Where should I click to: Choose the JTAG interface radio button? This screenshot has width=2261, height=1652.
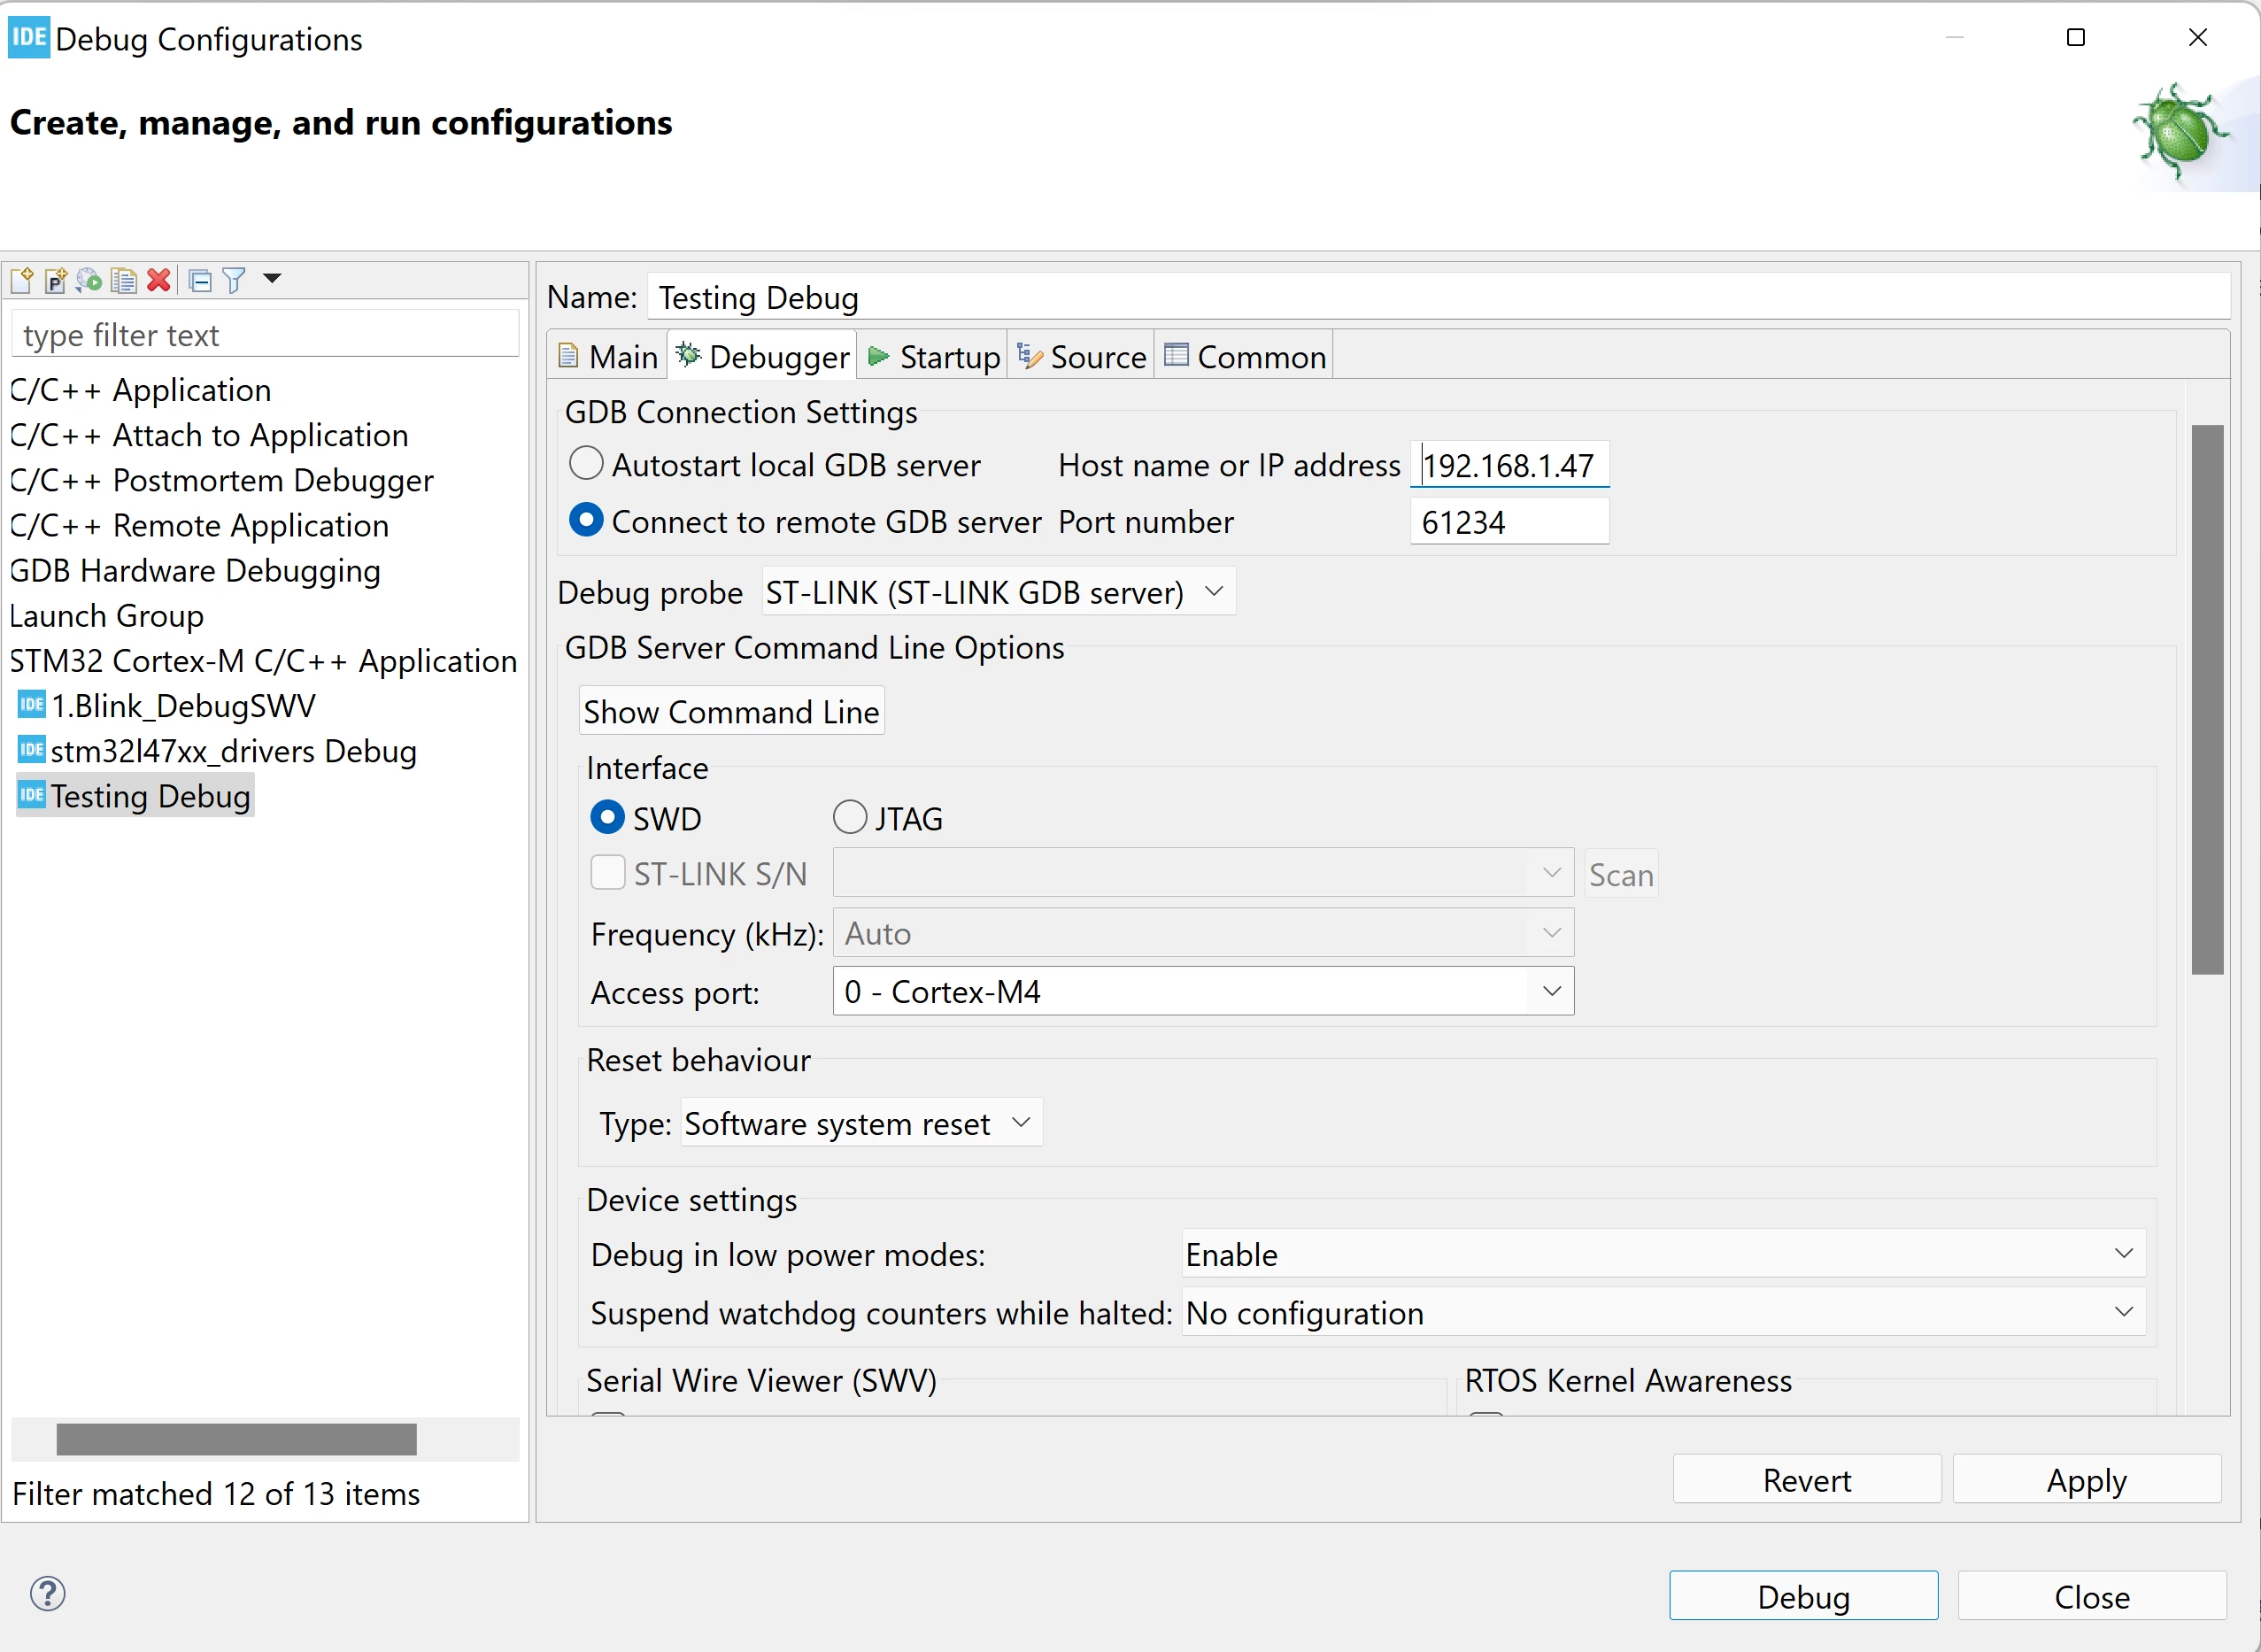tap(850, 817)
